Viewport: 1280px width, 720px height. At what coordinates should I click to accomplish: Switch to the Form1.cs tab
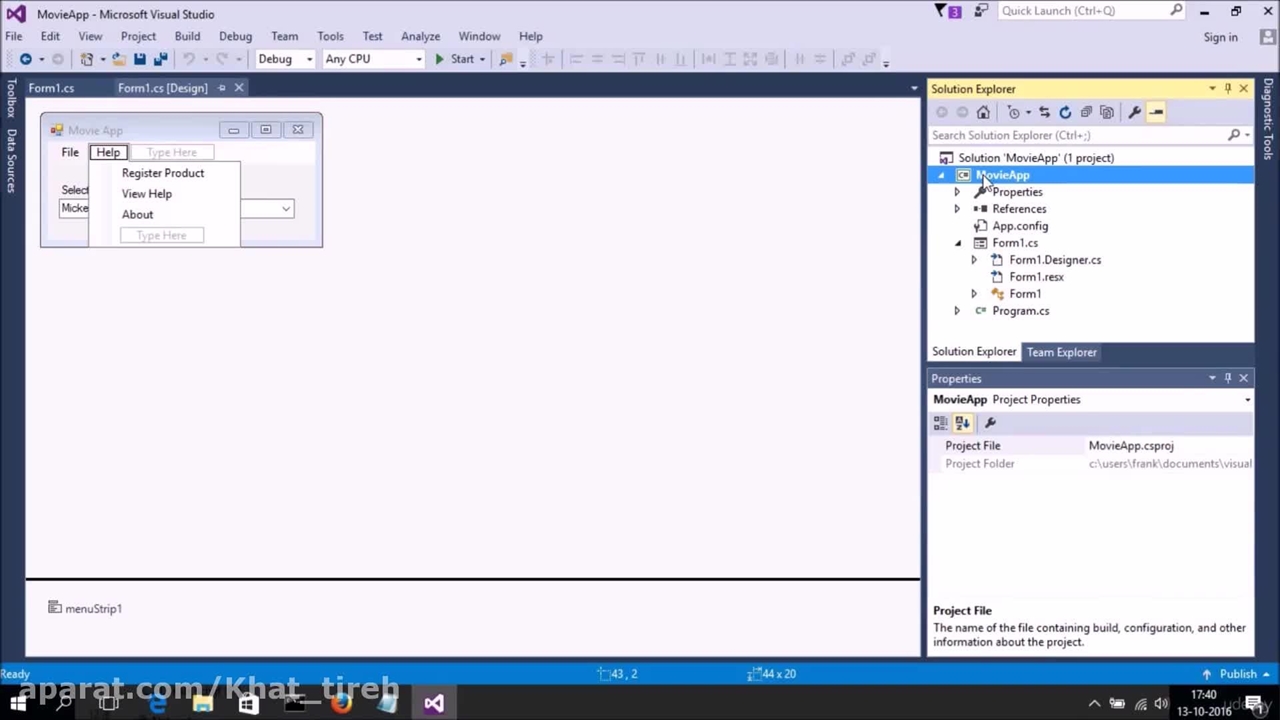click(x=51, y=88)
